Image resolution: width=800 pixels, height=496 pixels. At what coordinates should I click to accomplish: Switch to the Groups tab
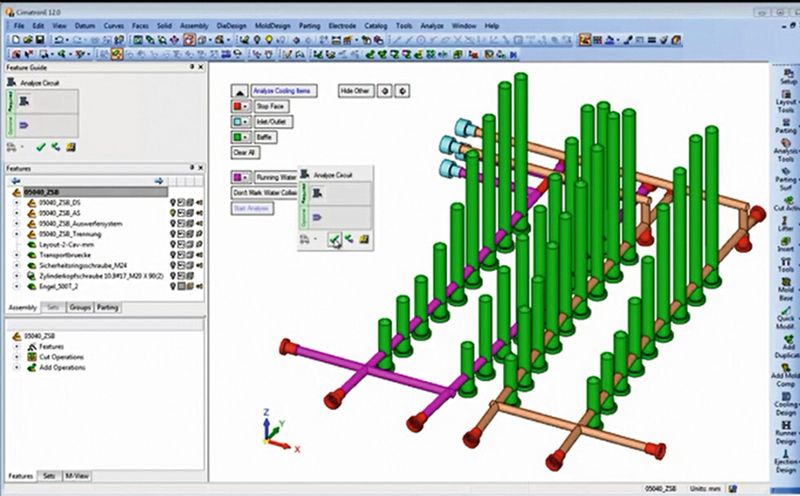(x=80, y=307)
